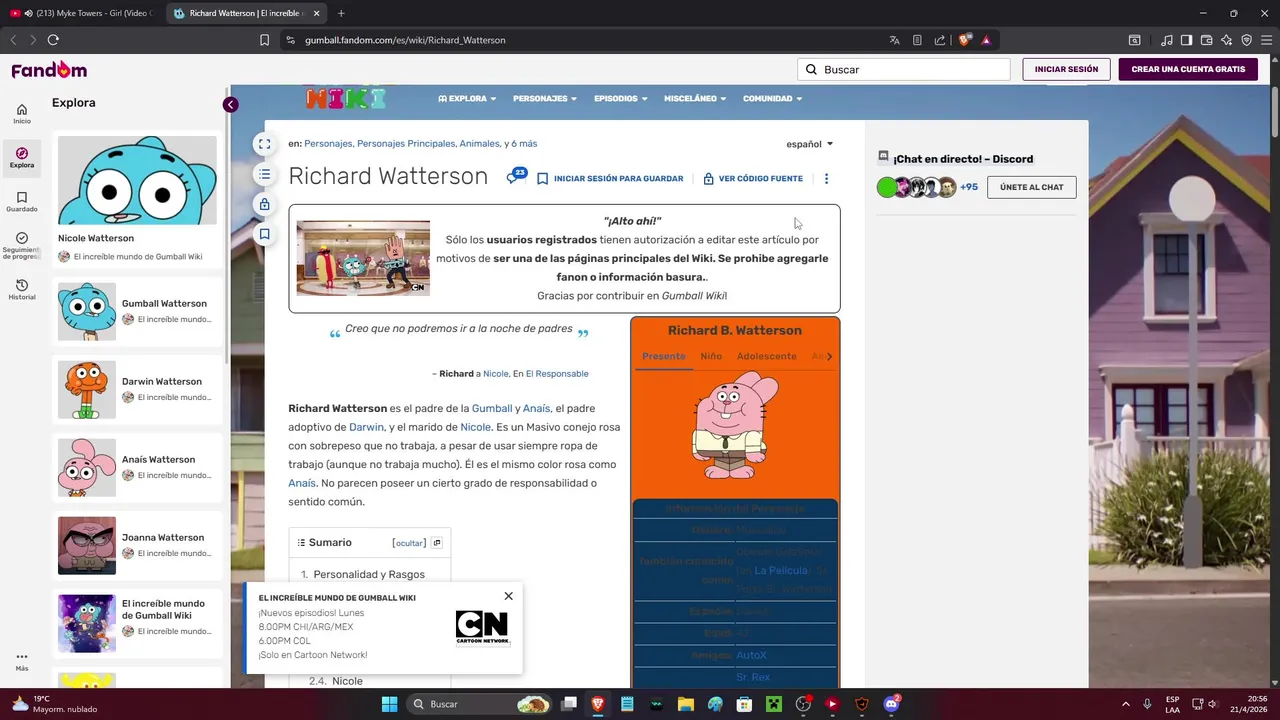Open a new browser tab
Image resolution: width=1280 pixels, height=720 pixels.
pyautogui.click(x=341, y=13)
